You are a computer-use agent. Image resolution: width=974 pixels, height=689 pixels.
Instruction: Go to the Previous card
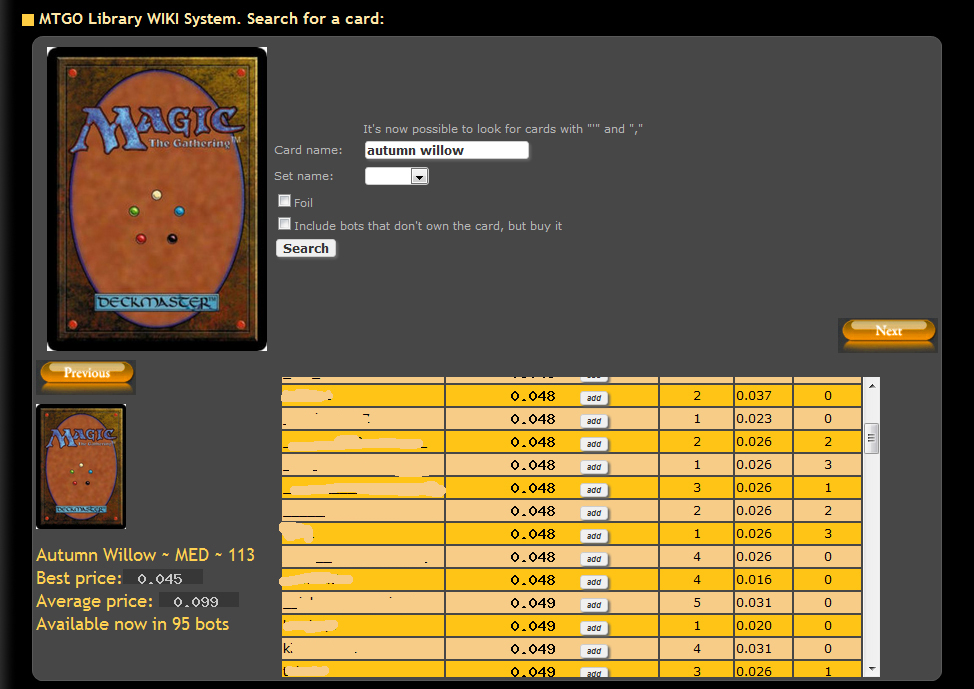tap(86, 373)
